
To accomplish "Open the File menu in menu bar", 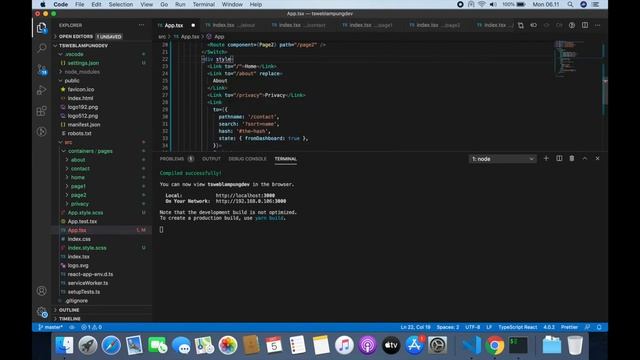I will pos(80,4).
